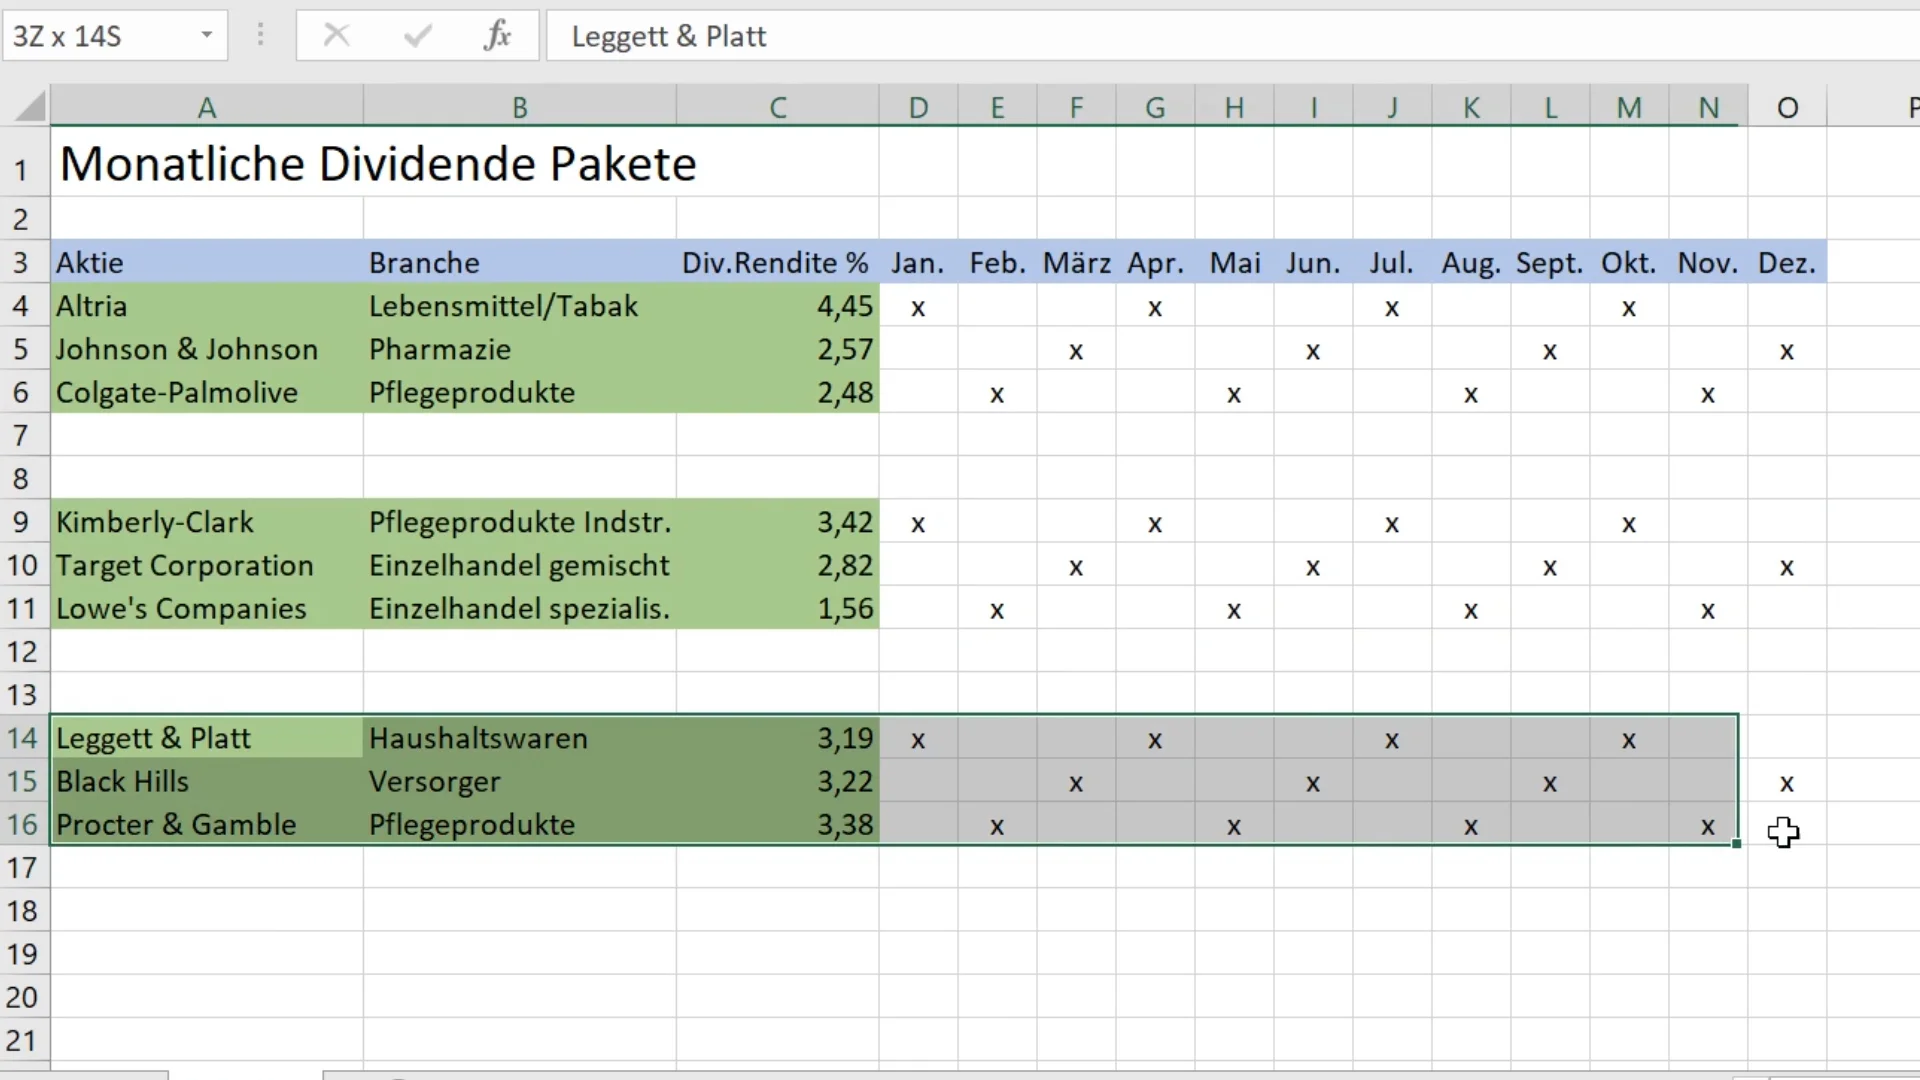Click the Select All corner triangle

pos(30,106)
